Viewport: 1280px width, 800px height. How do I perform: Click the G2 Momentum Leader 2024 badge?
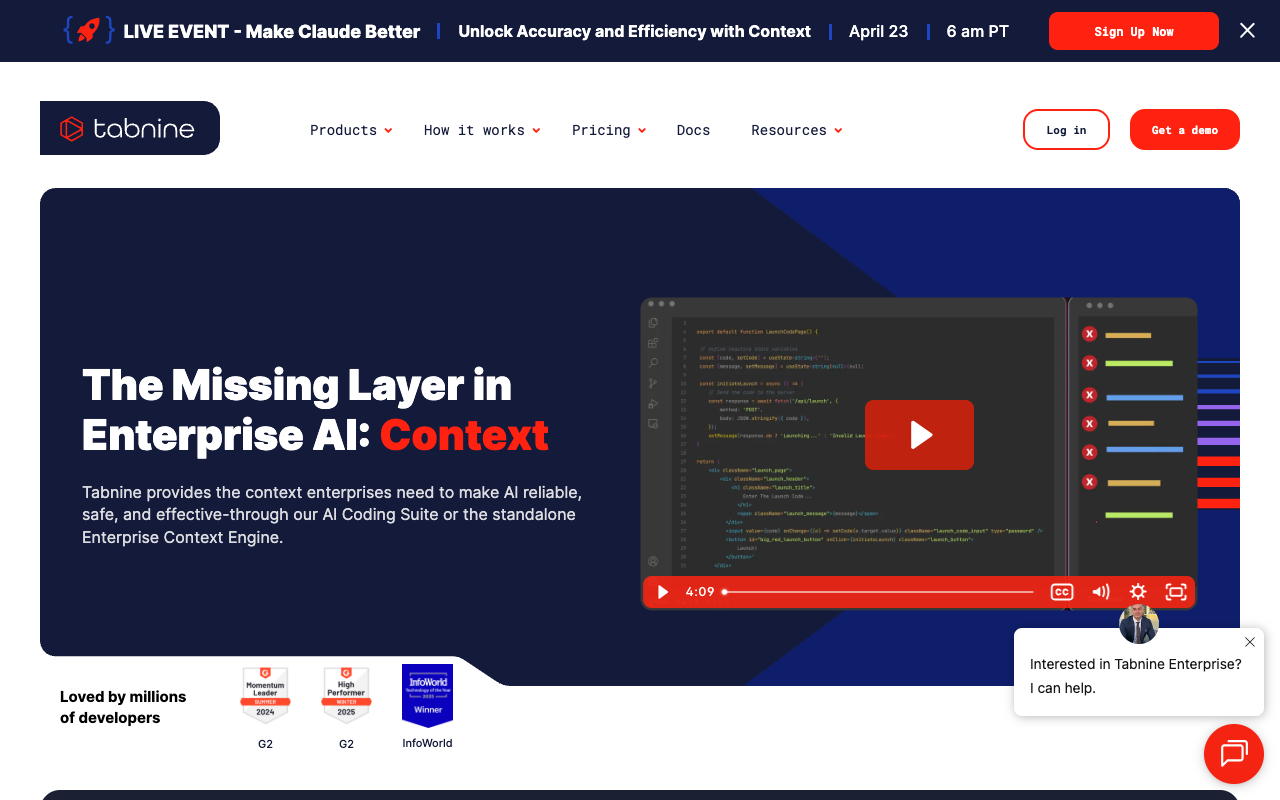pyautogui.click(x=265, y=696)
